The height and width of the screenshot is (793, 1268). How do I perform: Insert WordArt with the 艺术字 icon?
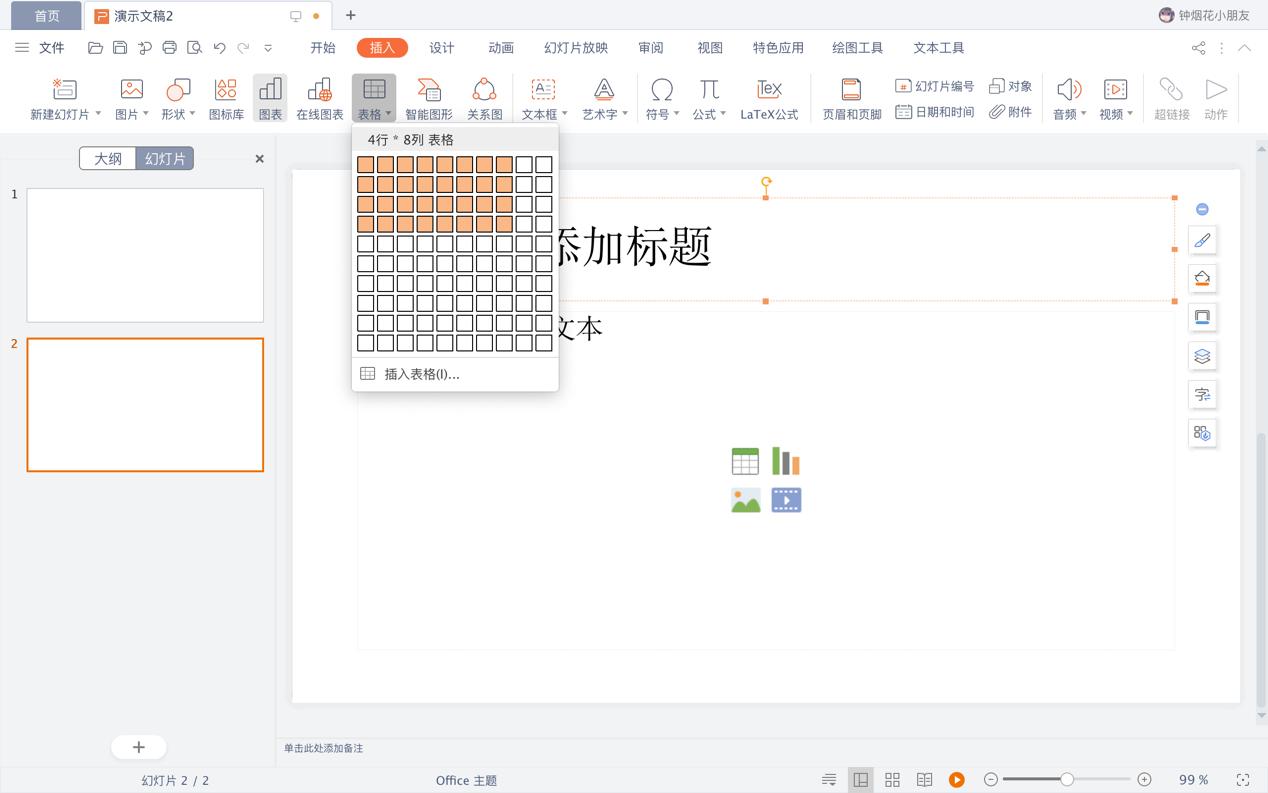click(x=600, y=97)
